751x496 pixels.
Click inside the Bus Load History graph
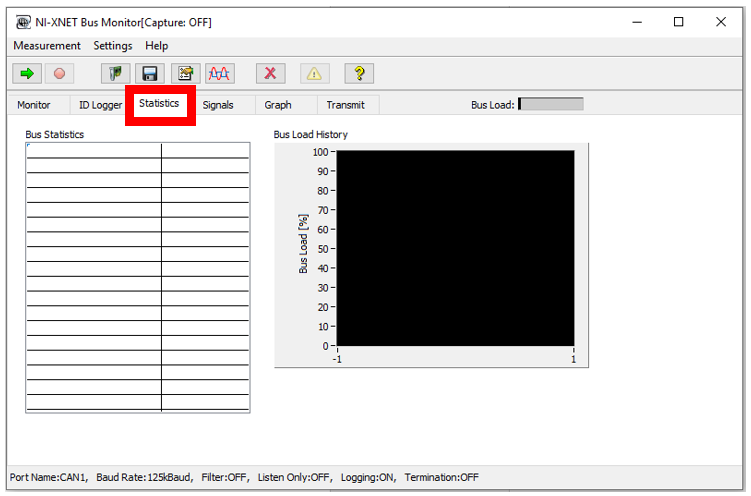click(455, 248)
